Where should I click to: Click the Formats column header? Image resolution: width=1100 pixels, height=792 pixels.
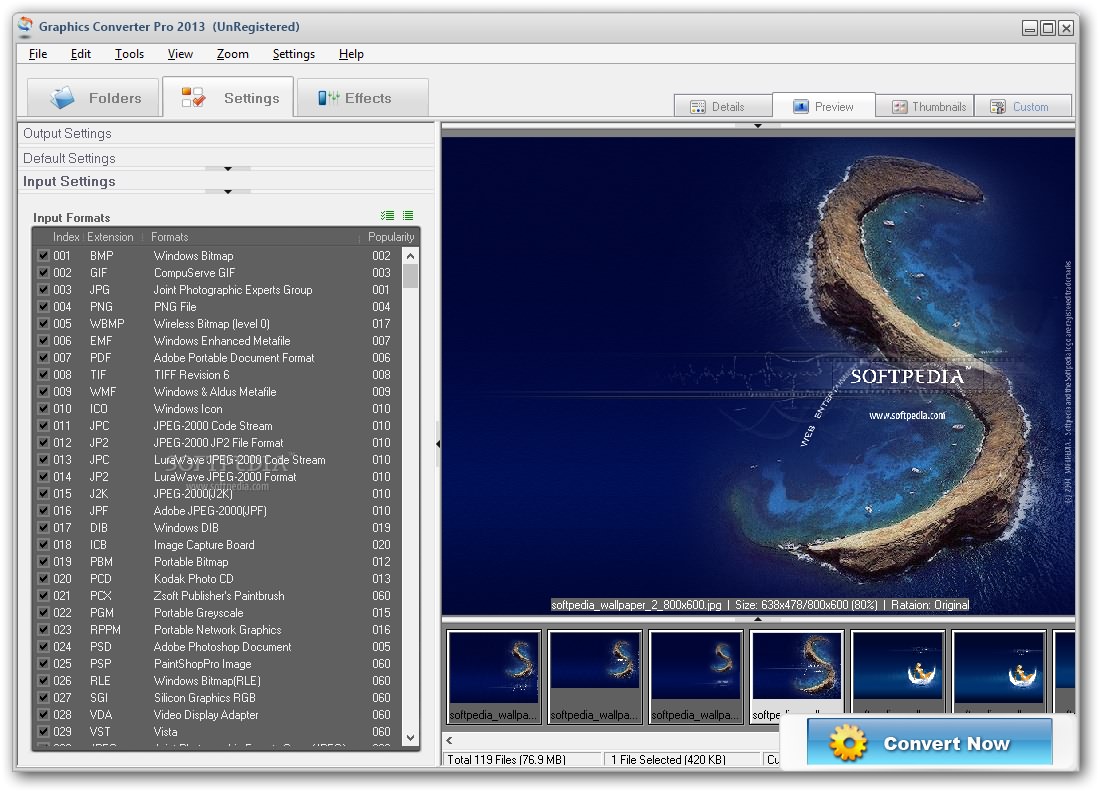point(250,237)
